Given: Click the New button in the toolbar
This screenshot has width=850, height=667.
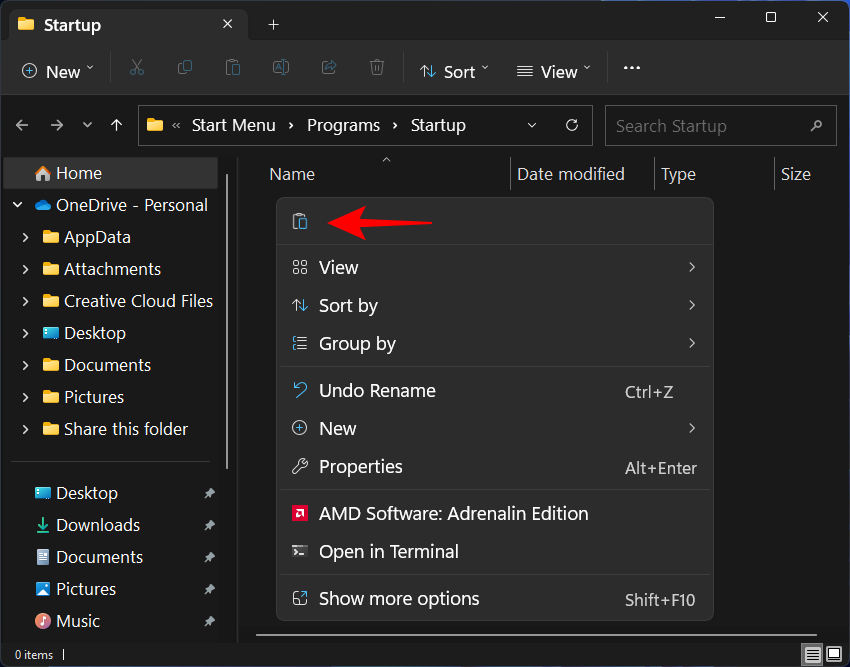Looking at the screenshot, I should pyautogui.click(x=57, y=71).
